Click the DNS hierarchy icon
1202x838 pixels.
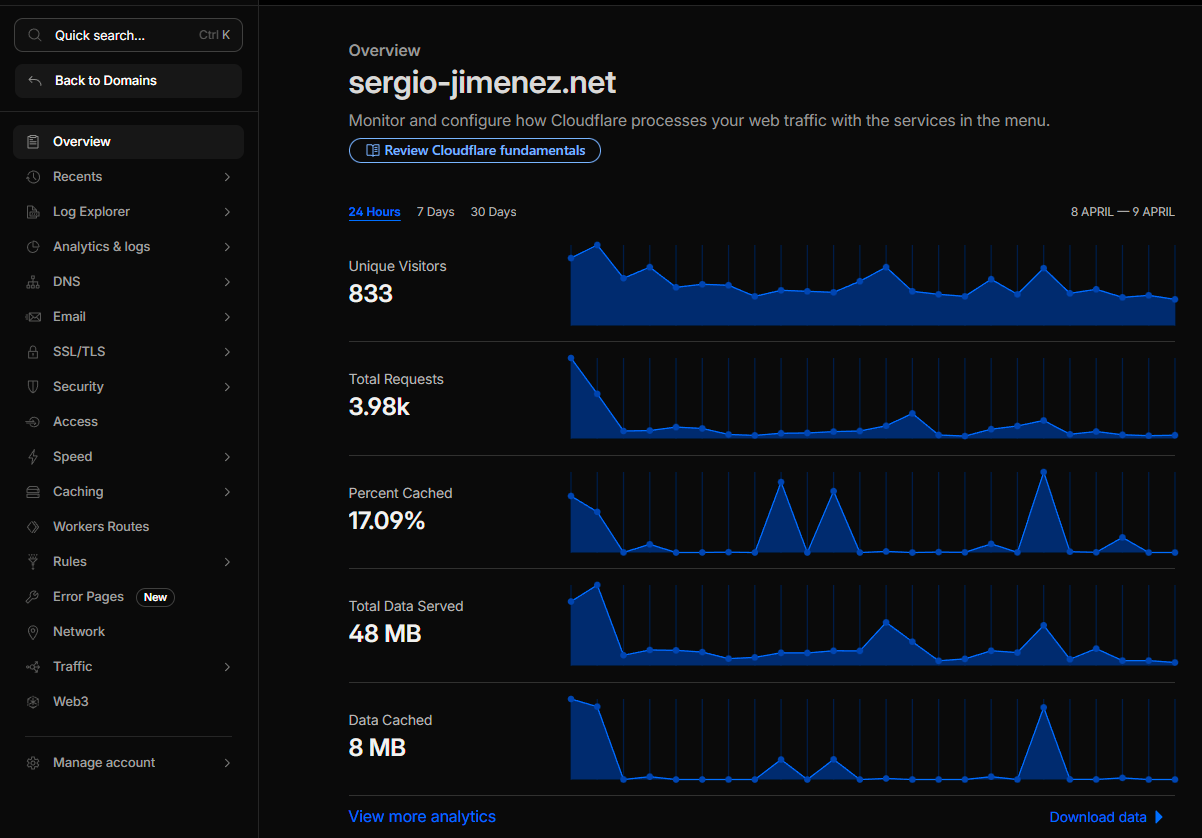coord(33,282)
